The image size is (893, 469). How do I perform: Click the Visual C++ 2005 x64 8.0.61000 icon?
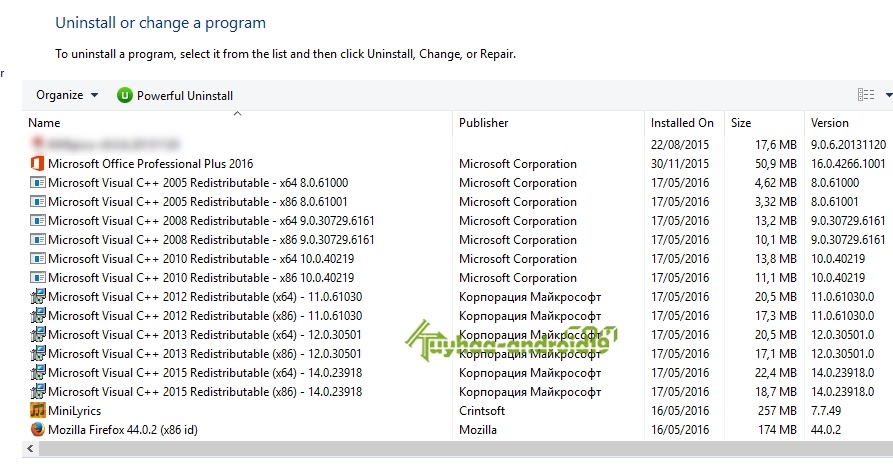point(37,183)
